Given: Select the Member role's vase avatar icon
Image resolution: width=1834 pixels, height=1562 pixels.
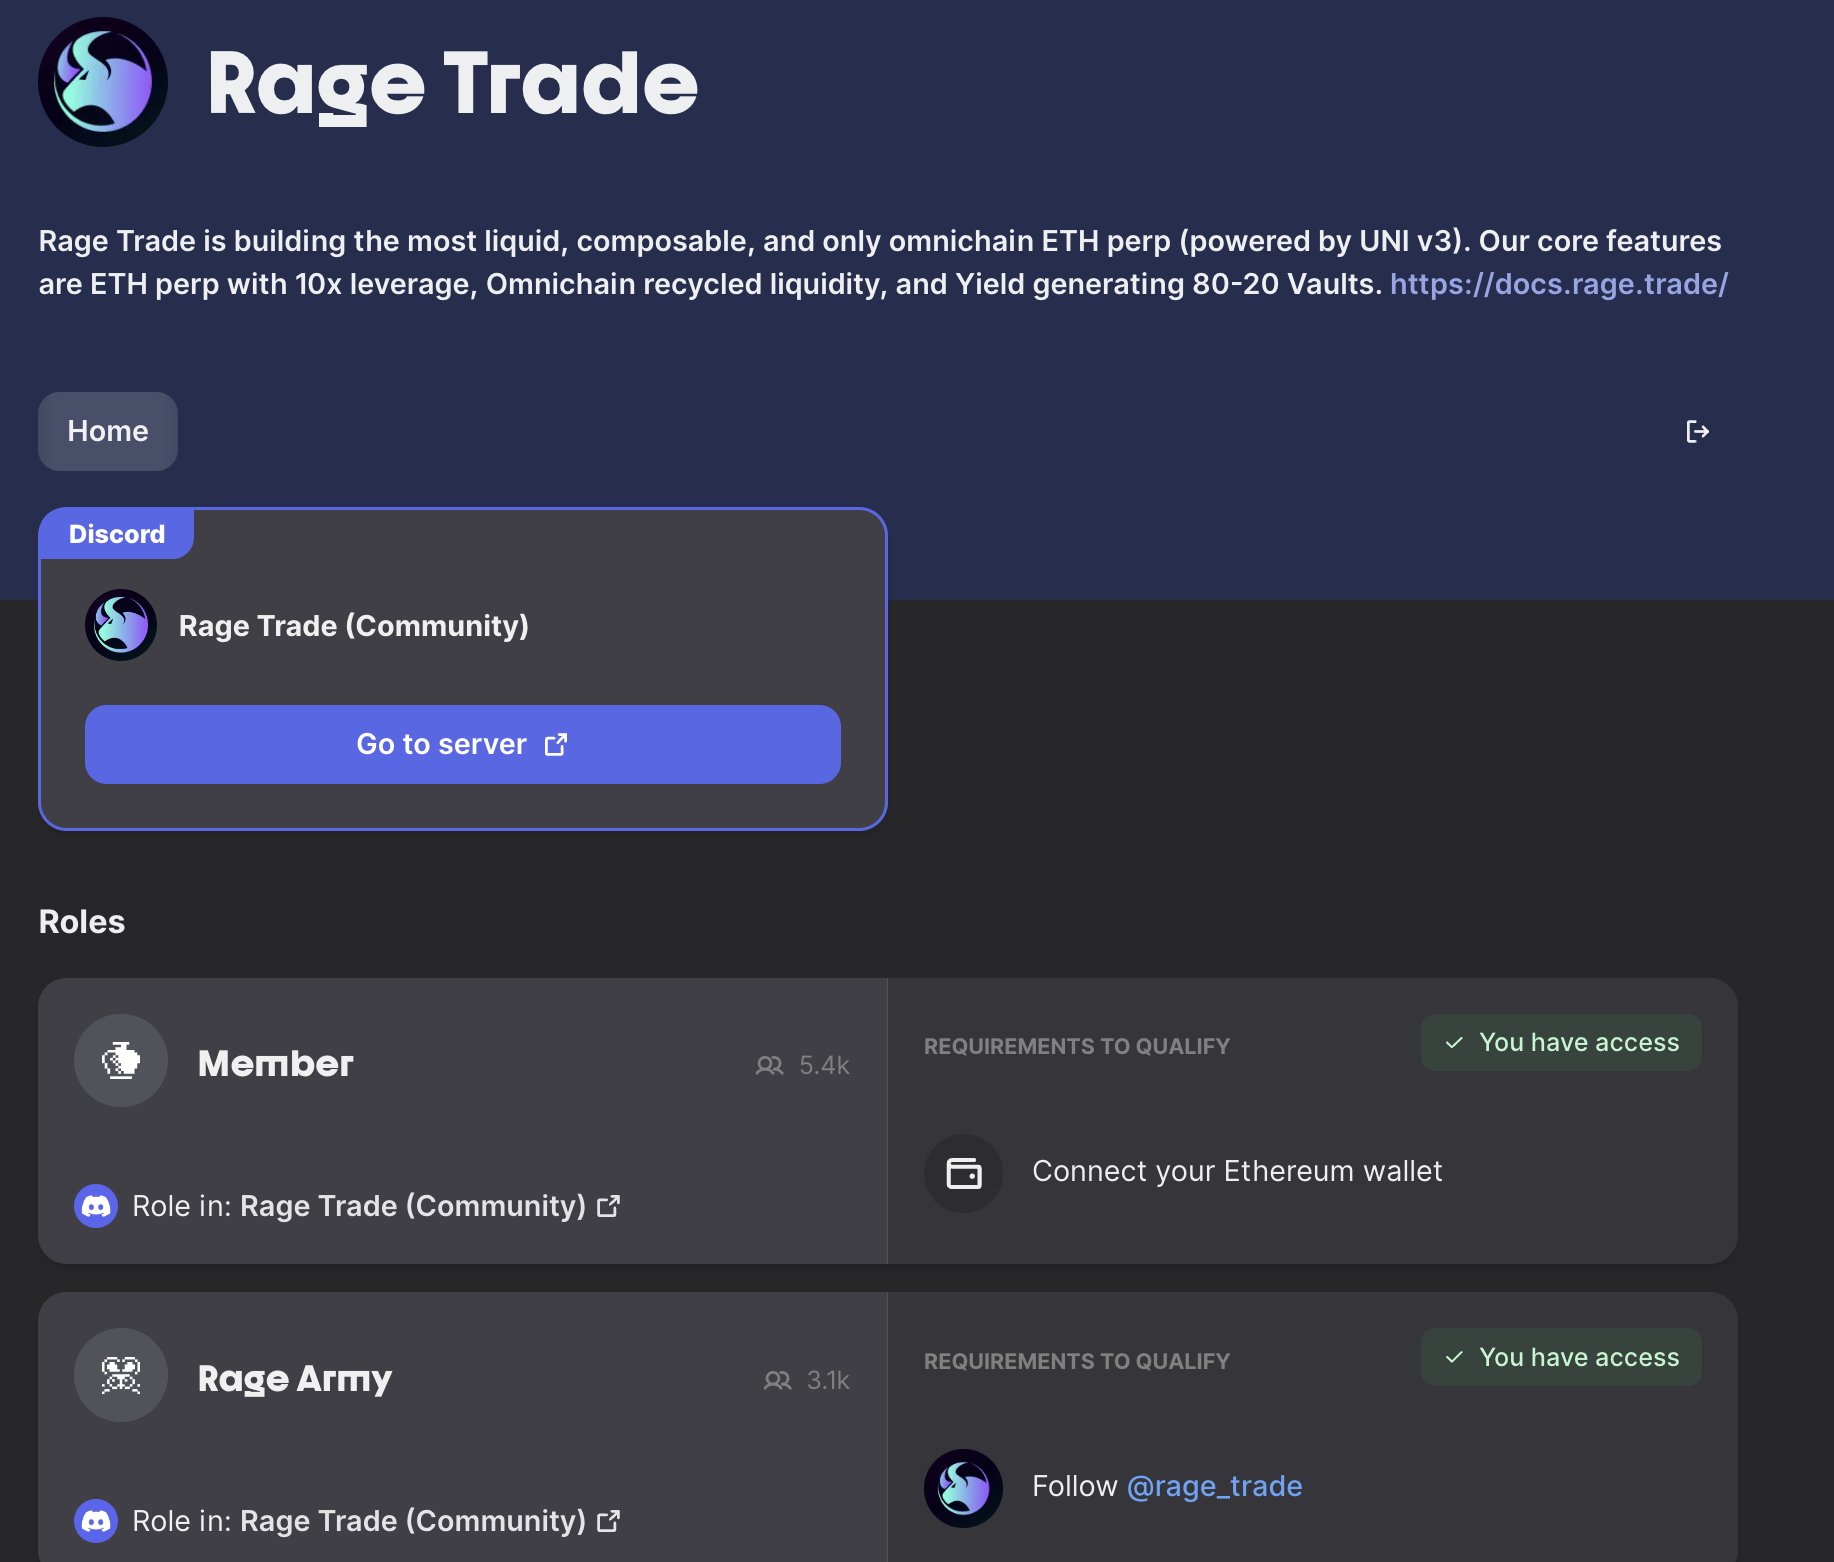Looking at the screenshot, I should click(120, 1061).
